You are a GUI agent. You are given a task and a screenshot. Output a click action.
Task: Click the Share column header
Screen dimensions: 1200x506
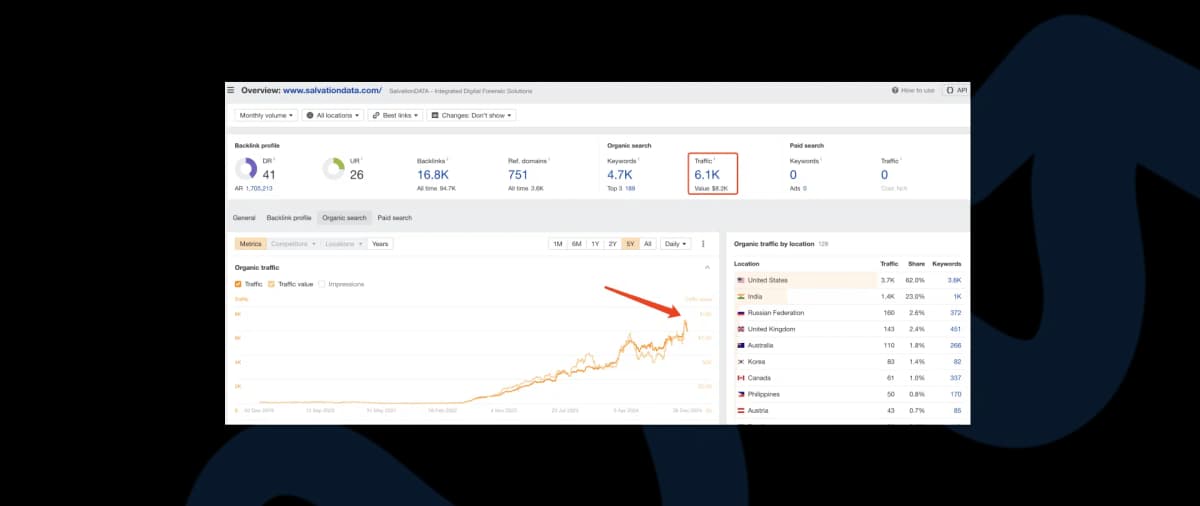(x=917, y=264)
